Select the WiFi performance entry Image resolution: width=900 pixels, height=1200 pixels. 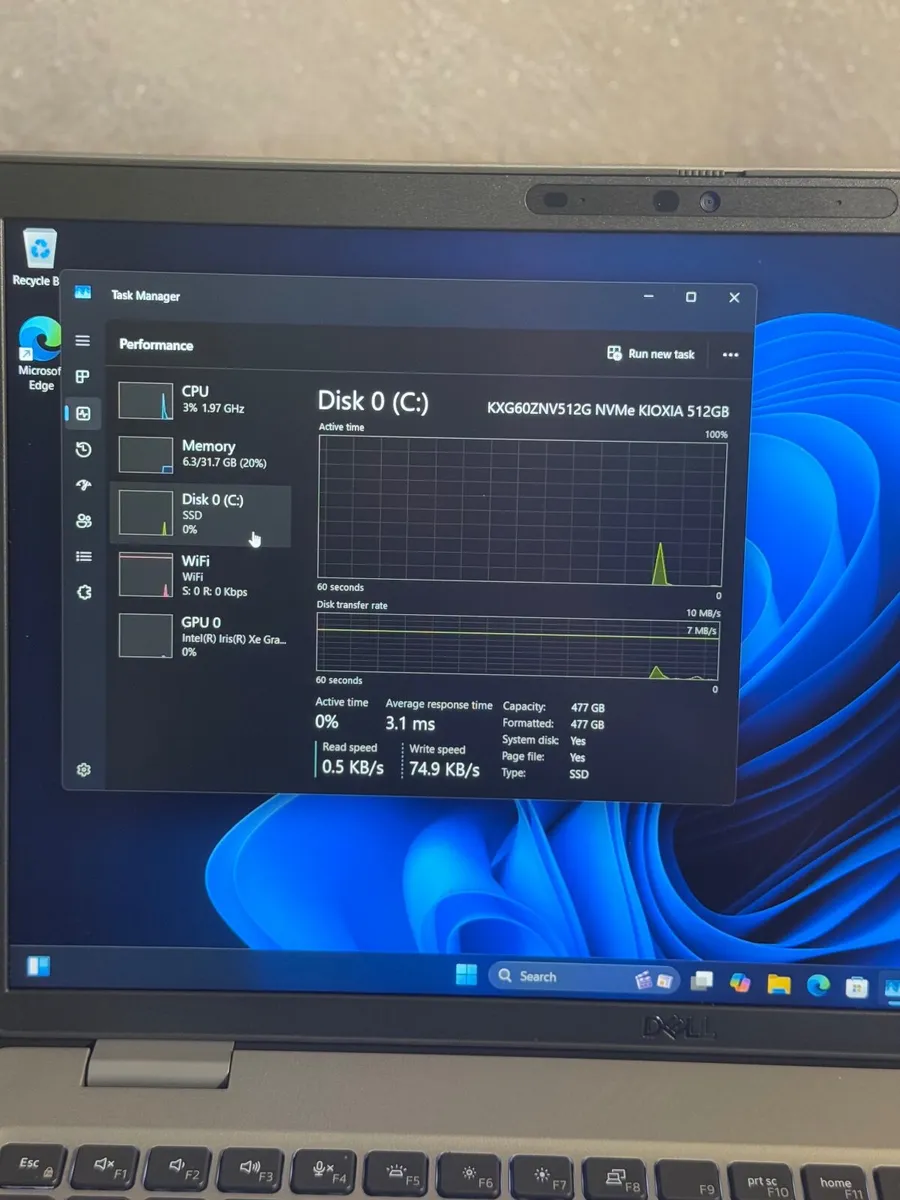(203, 575)
